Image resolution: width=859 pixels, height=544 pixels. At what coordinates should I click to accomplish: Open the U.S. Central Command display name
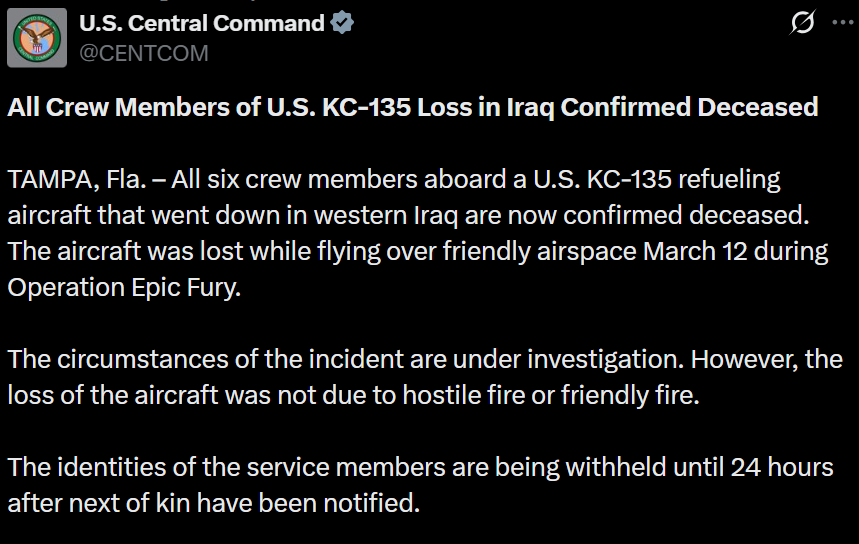tap(202, 23)
